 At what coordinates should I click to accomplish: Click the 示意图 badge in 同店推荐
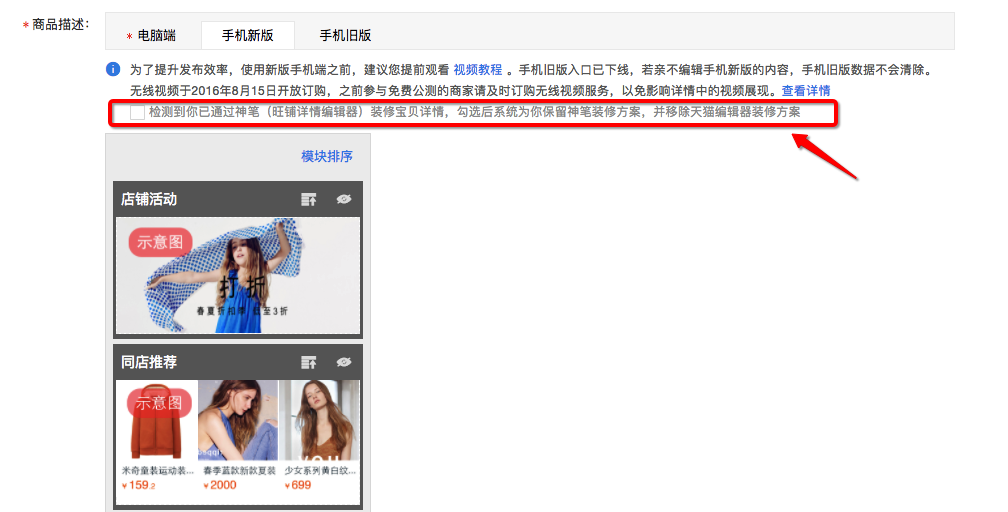point(160,403)
